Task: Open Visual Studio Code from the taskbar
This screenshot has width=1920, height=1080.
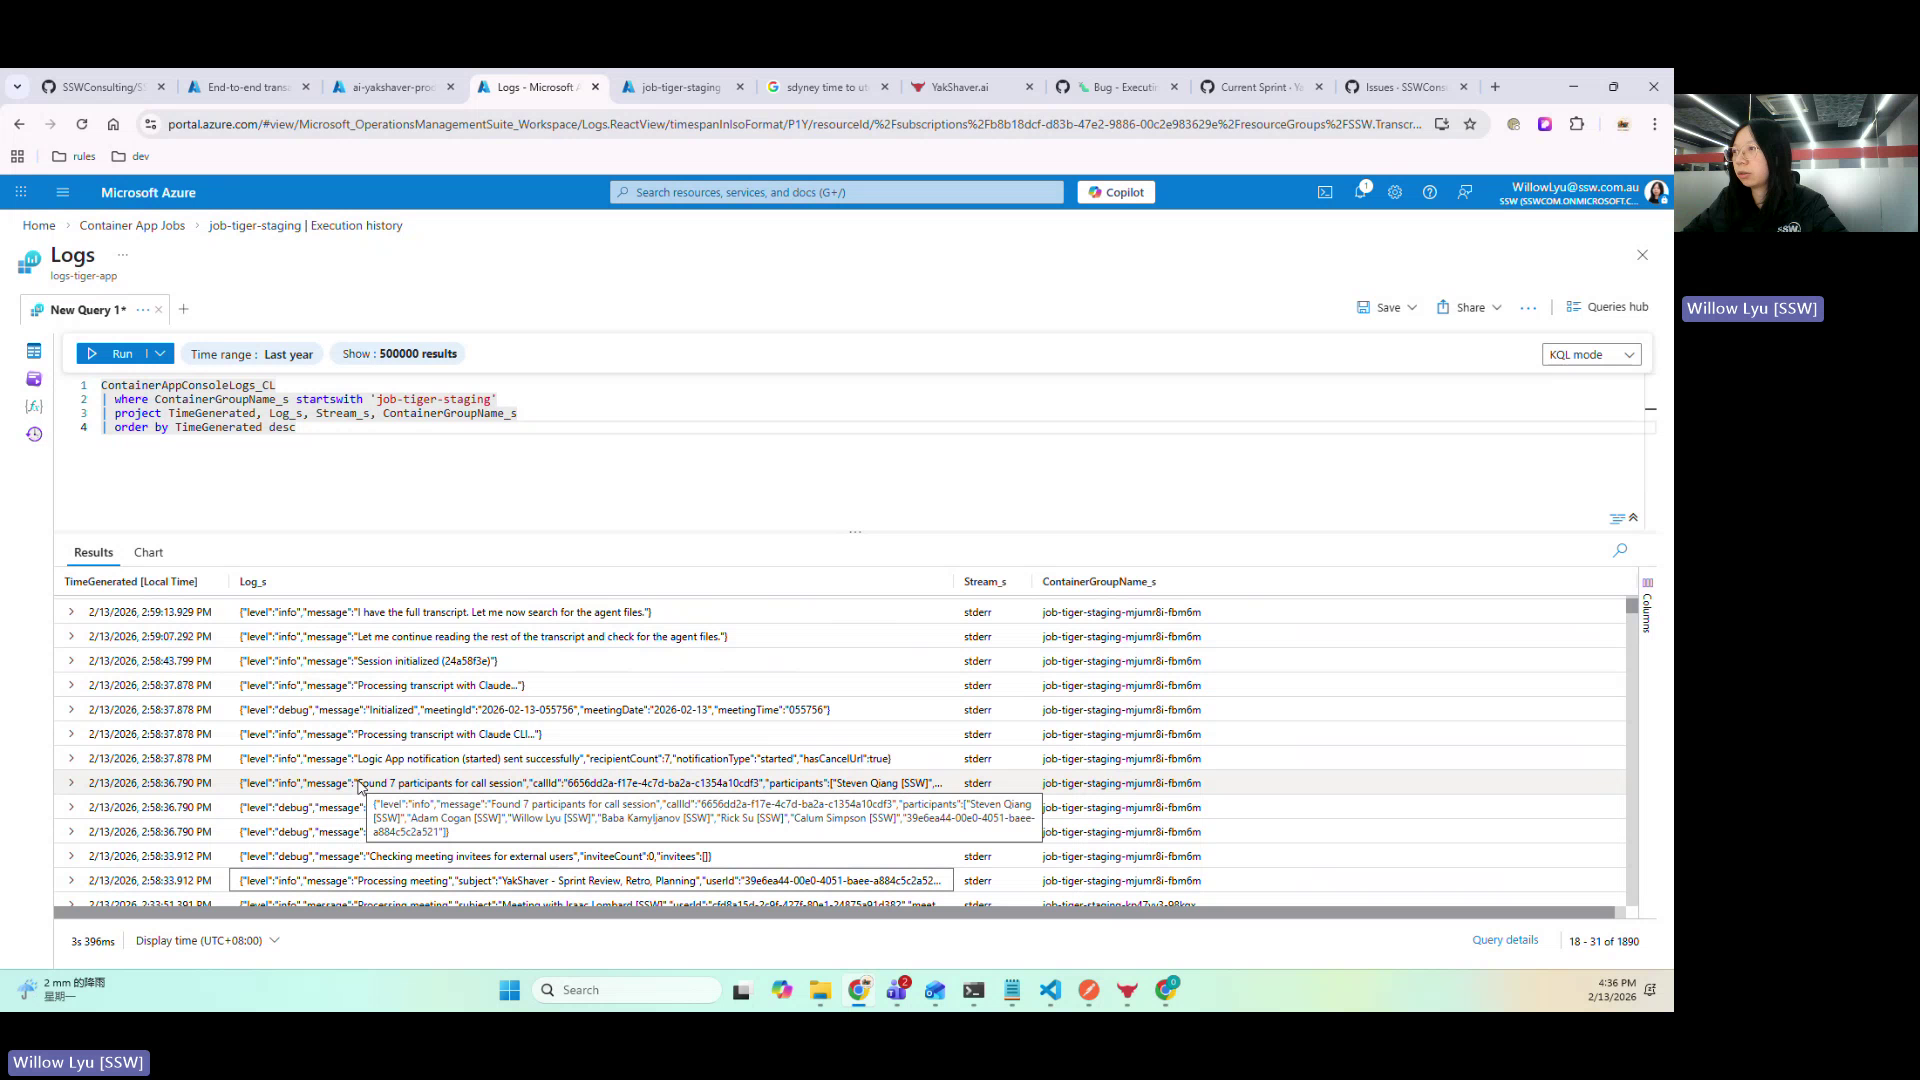Action: tap(1050, 990)
